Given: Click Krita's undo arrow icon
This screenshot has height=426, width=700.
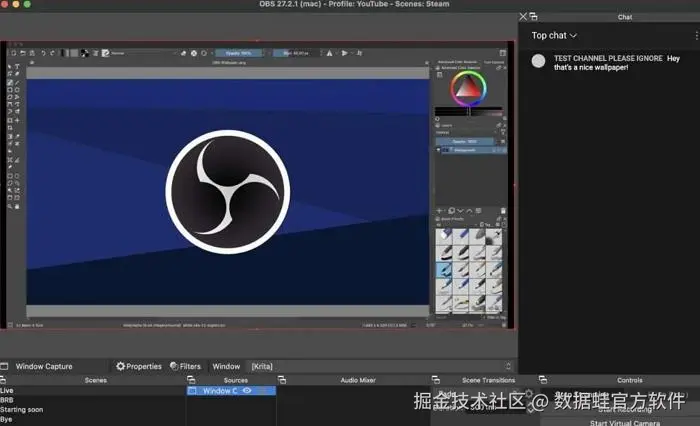Looking at the screenshot, I should pos(43,53).
